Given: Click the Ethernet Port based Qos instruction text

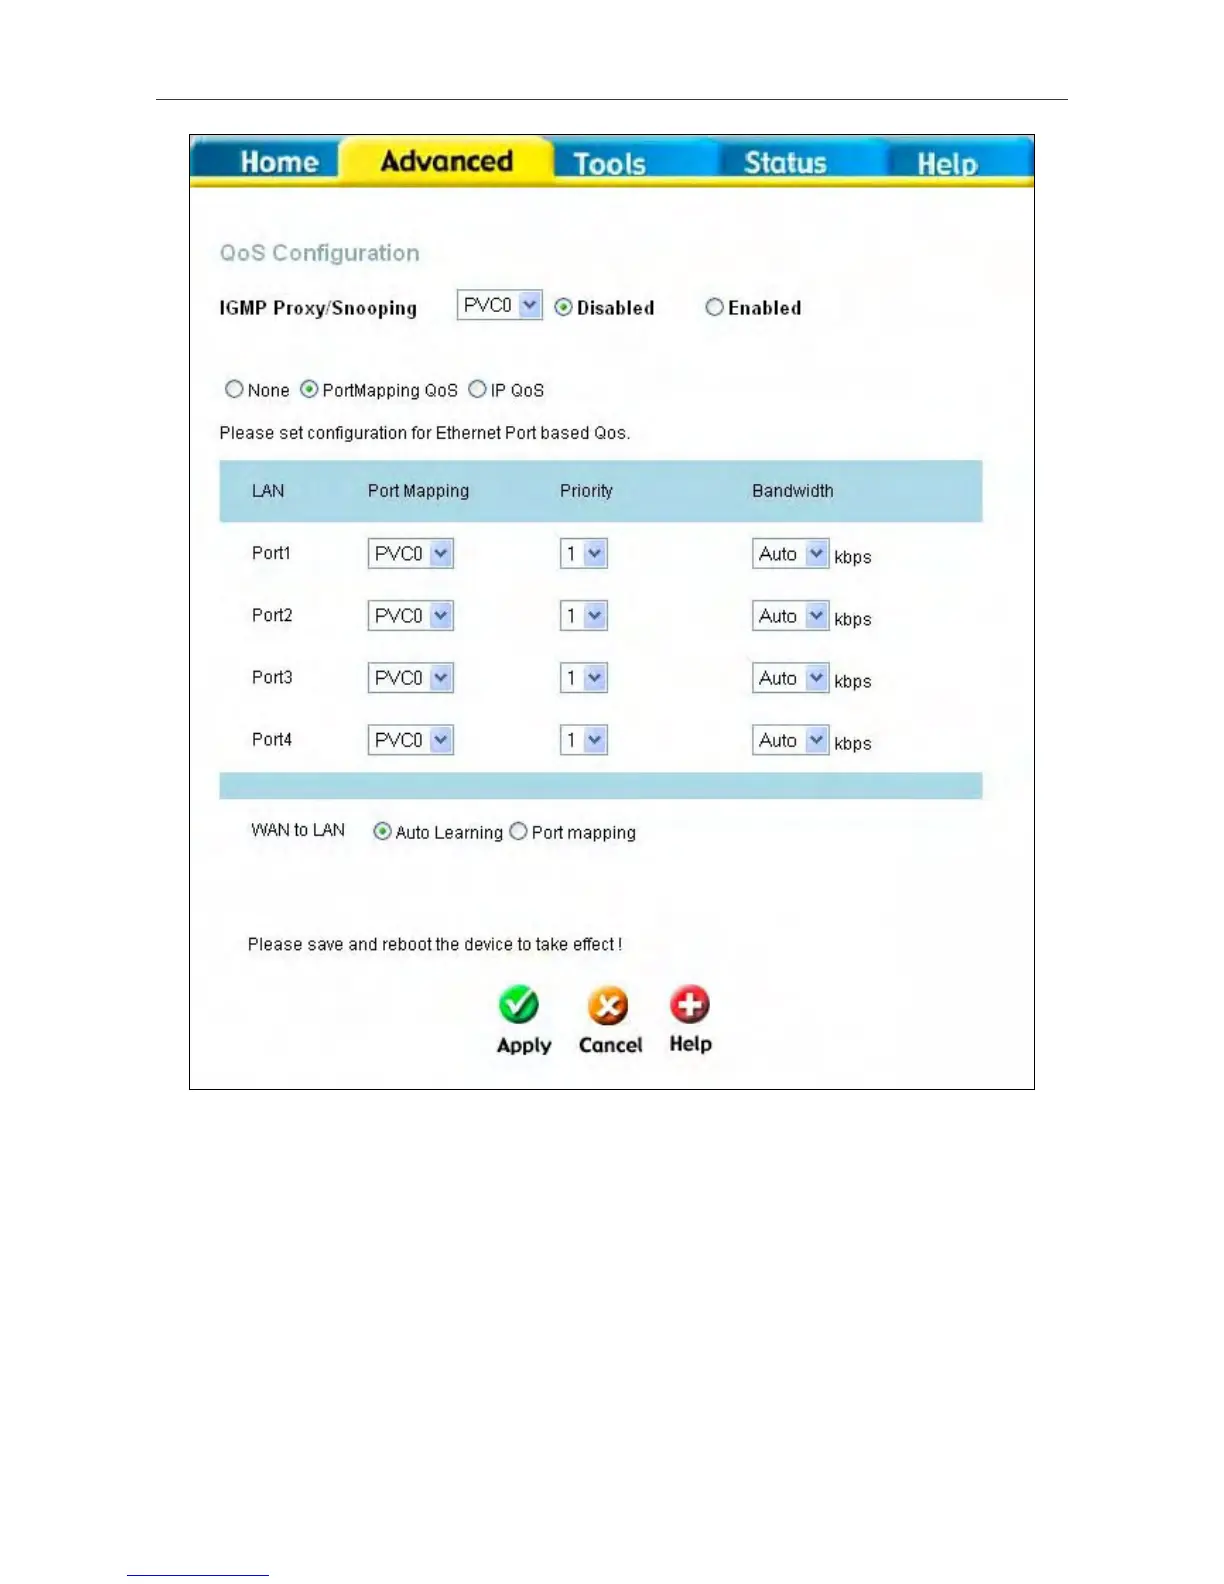Looking at the screenshot, I should tap(425, 433).
